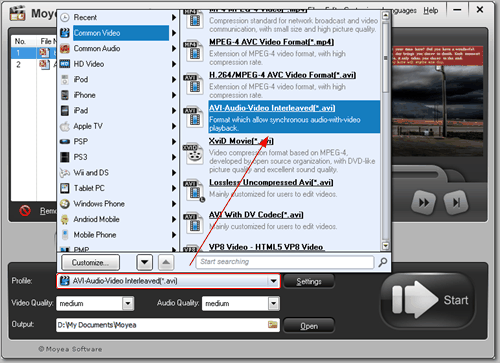Viewport: 500px width, 363px height.
Task: Select file row number 2
Action: (33, 64)
